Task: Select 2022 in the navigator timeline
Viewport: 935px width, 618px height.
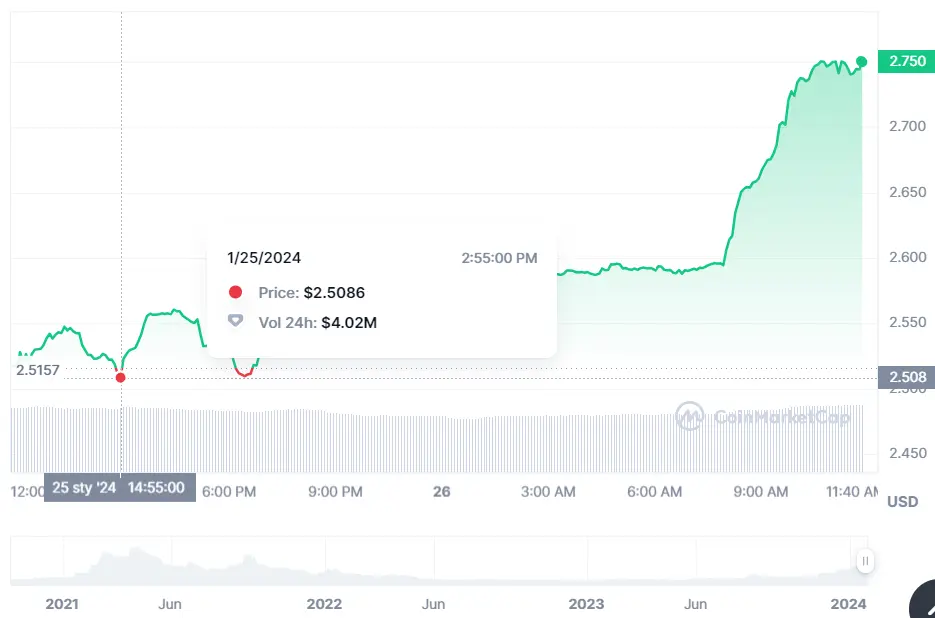Action: coord(324,603)
